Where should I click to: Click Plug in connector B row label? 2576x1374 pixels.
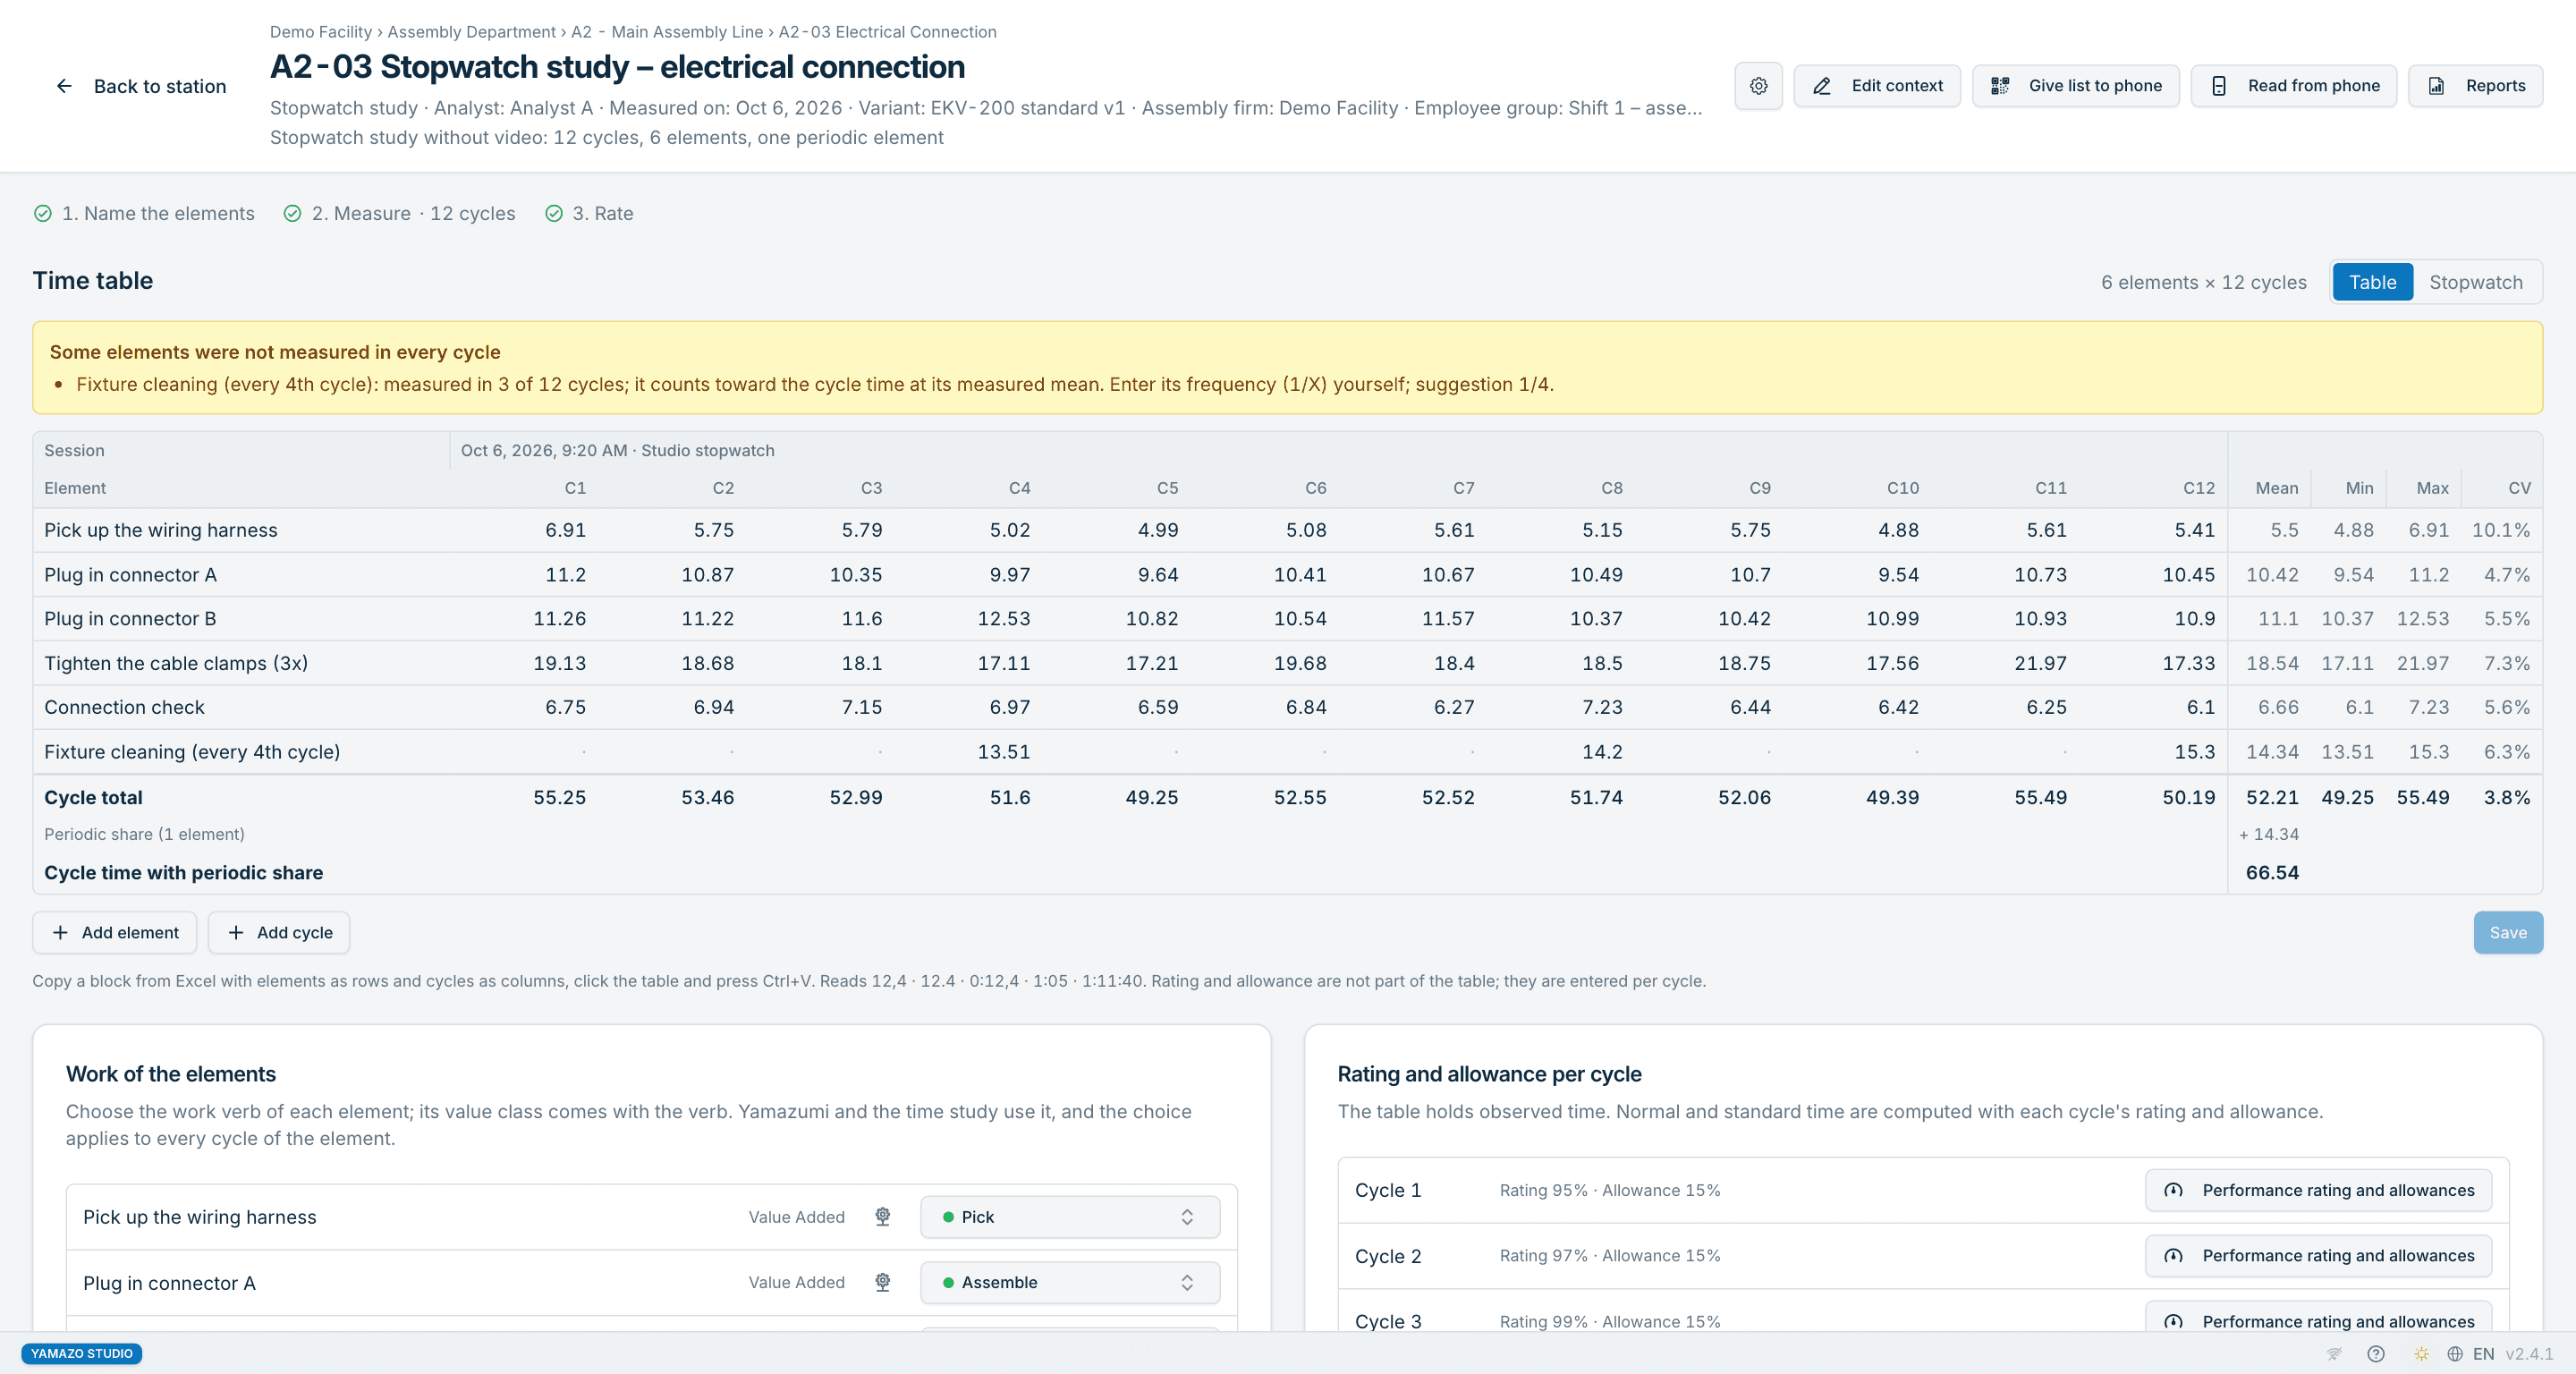(130, 618)
